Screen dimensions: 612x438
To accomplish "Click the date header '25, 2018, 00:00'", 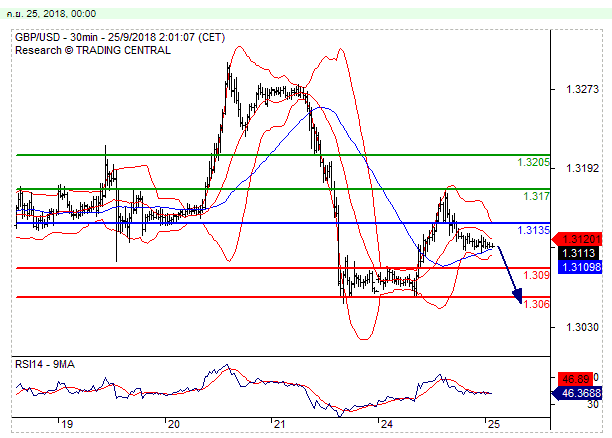I will 61,14.
